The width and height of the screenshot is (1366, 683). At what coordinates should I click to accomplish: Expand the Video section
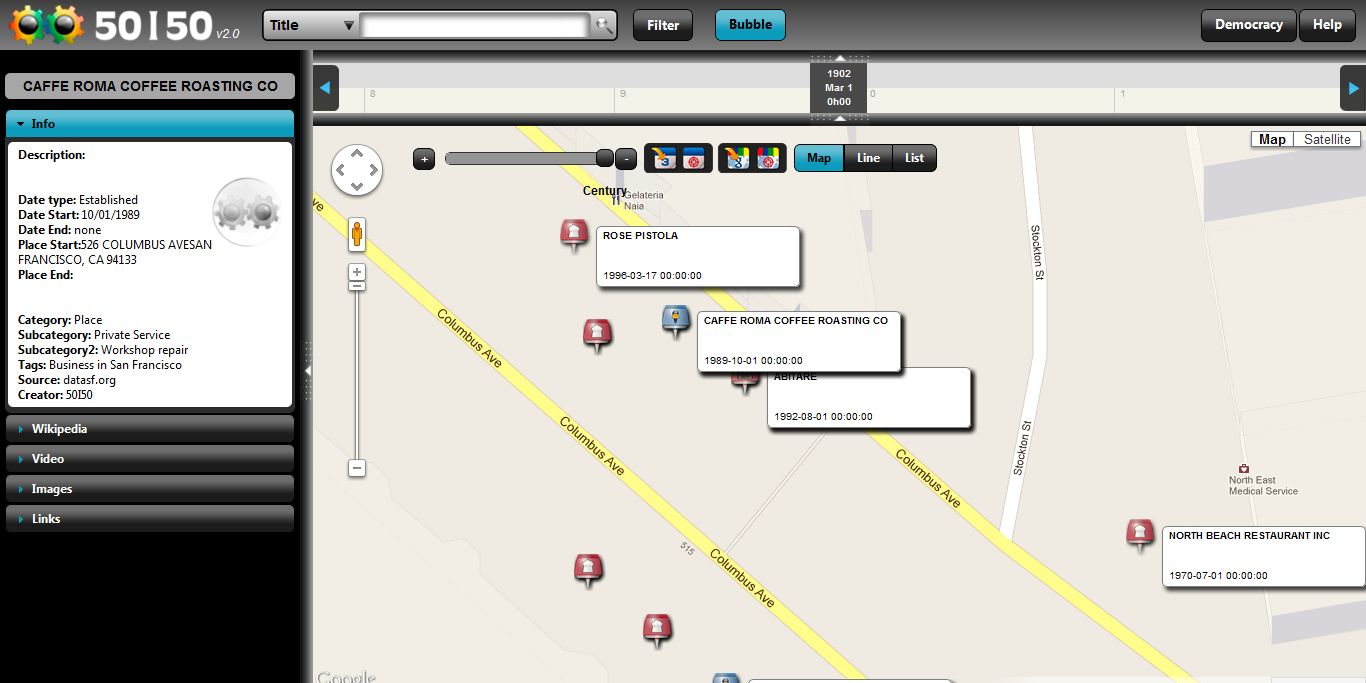point(150,459)
